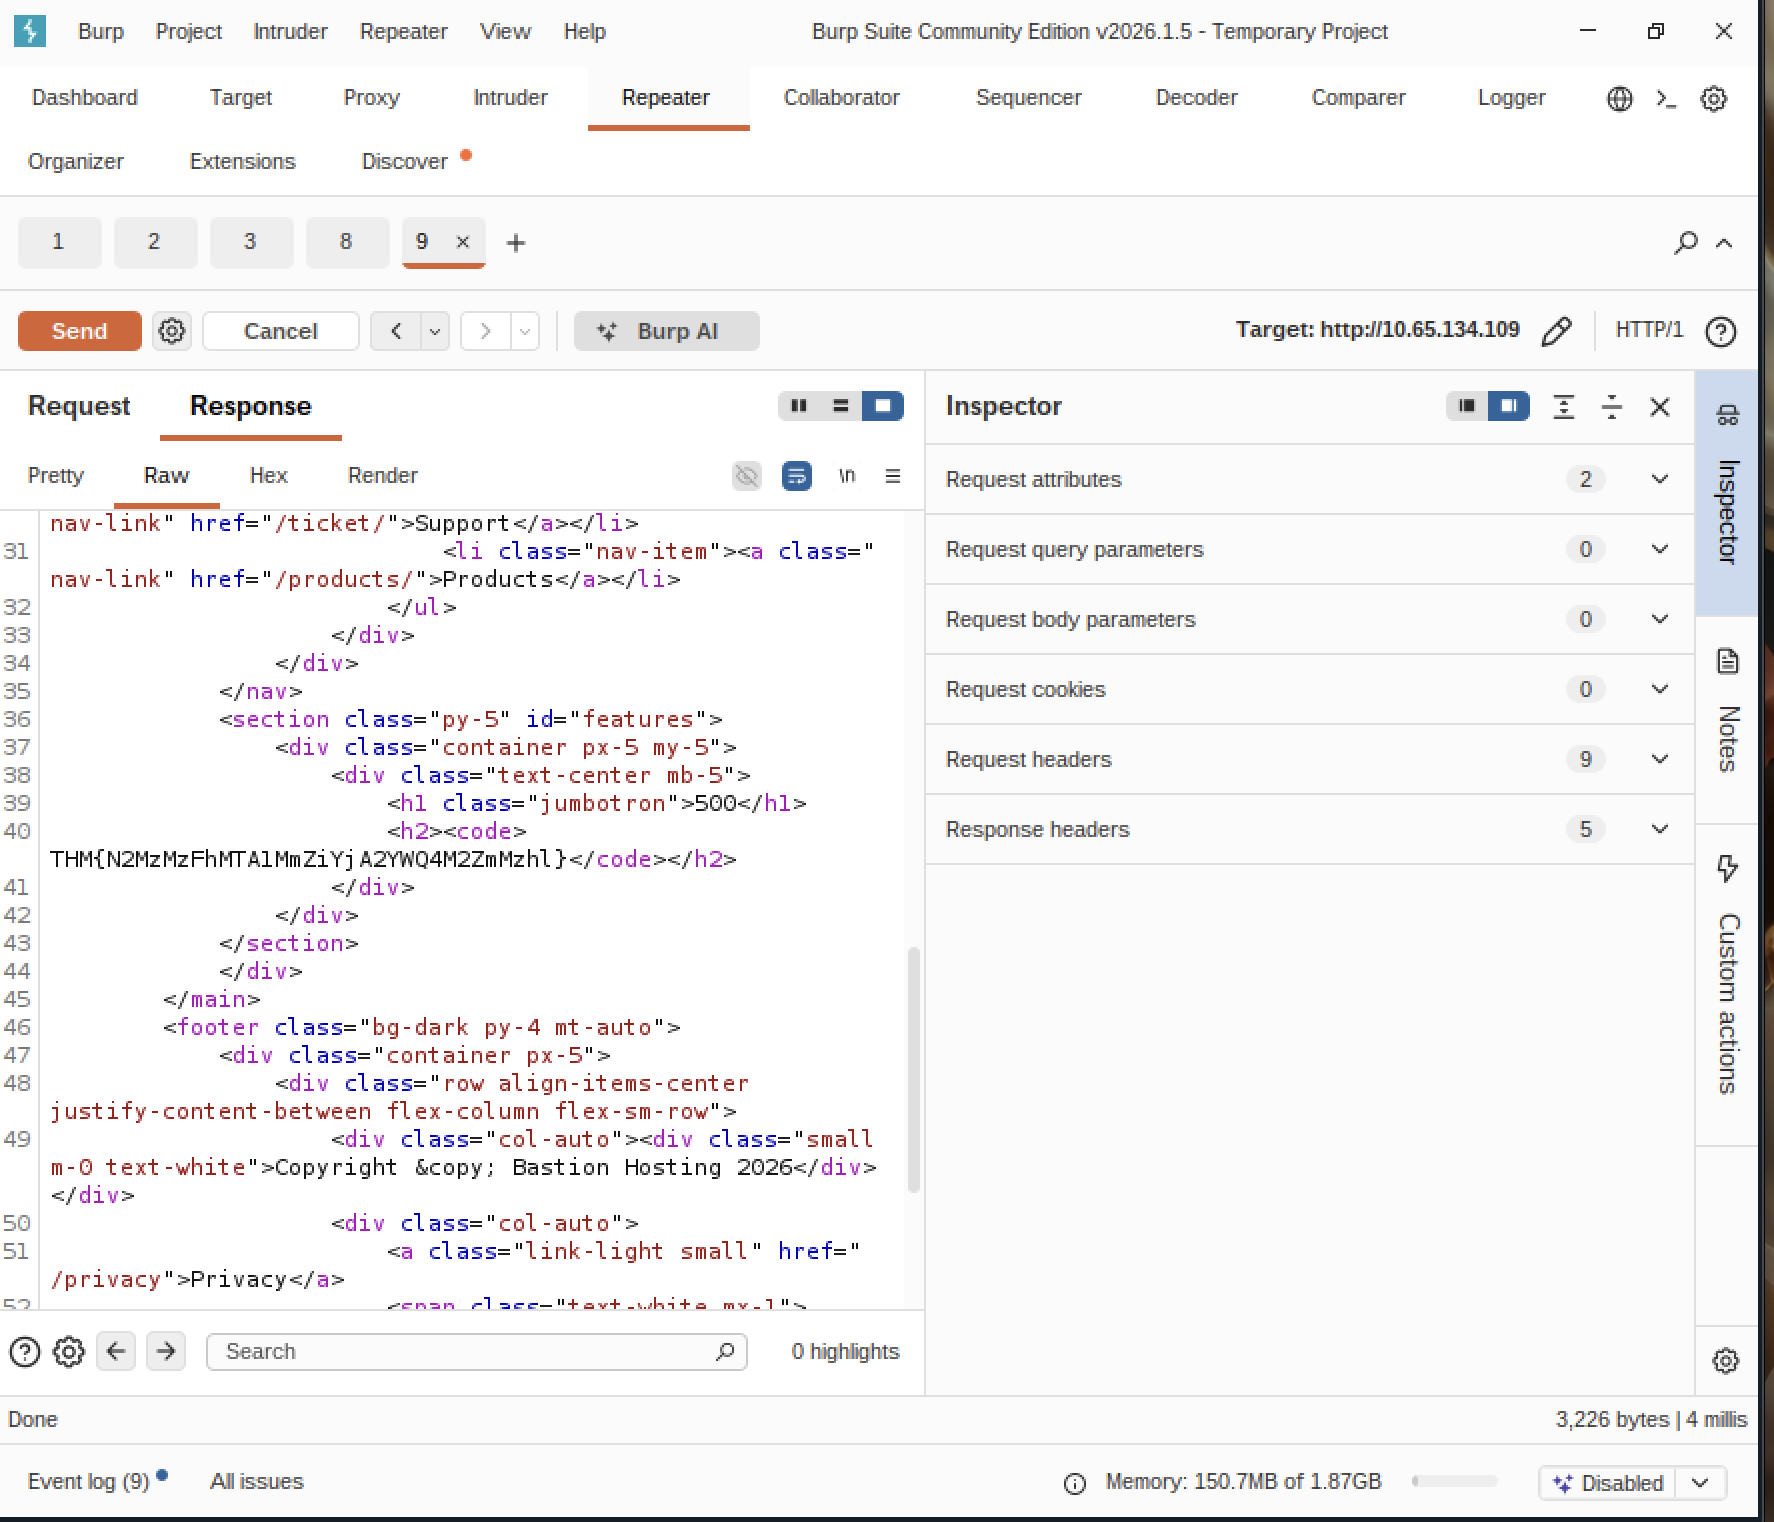
Task: Toggle hidden non-printable characters eye icon
Action: 747,476
